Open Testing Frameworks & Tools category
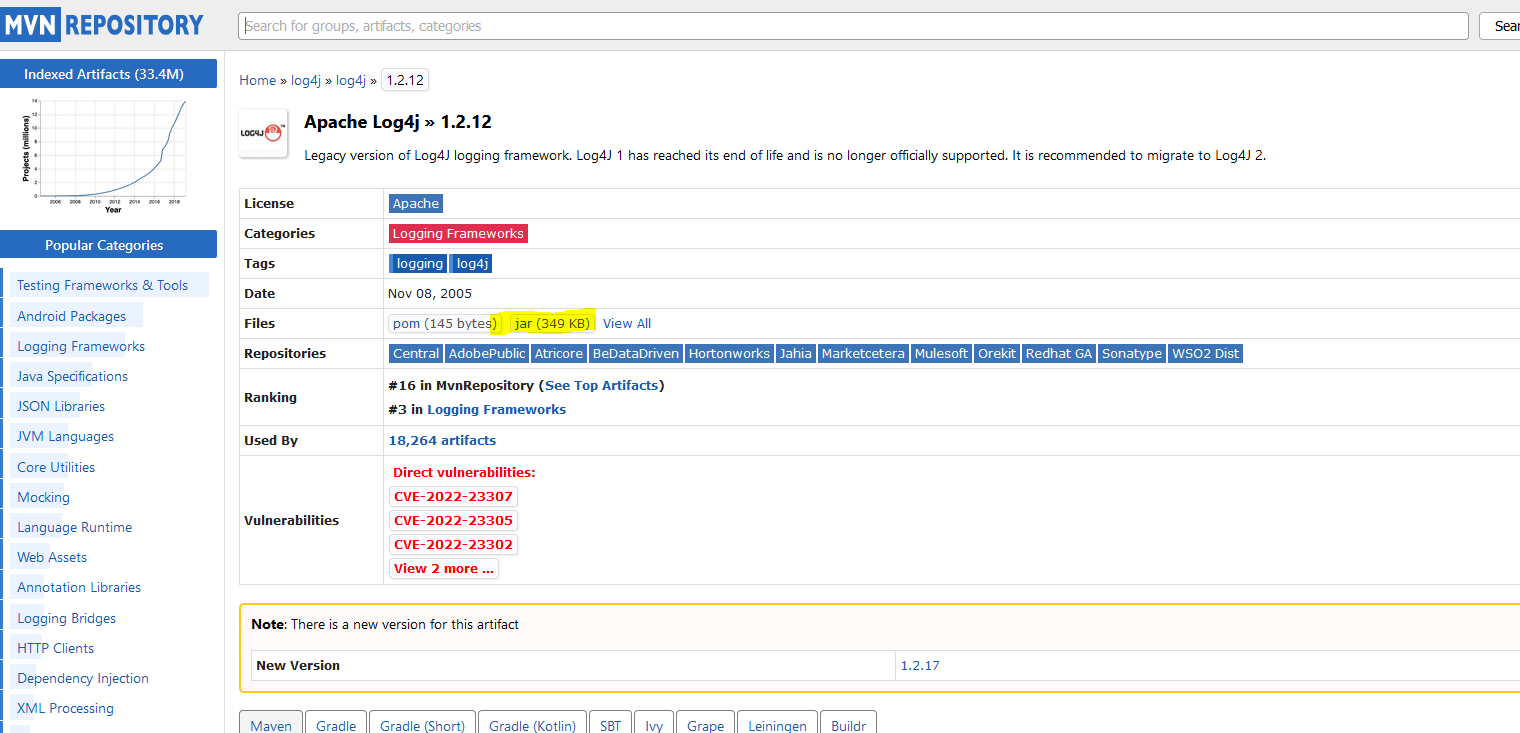Image resolution: width=1520 pixels, height=733 pixels. [102, 285]
